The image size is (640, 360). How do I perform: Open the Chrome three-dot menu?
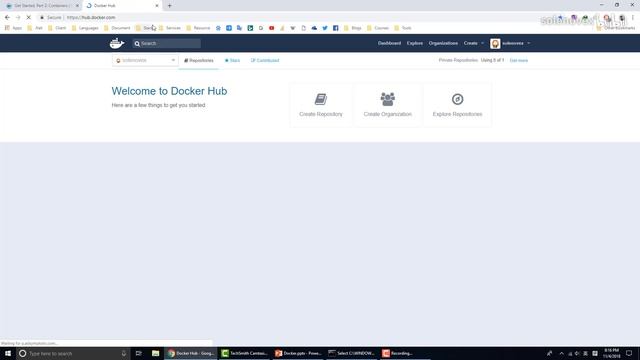pos(633,18)
